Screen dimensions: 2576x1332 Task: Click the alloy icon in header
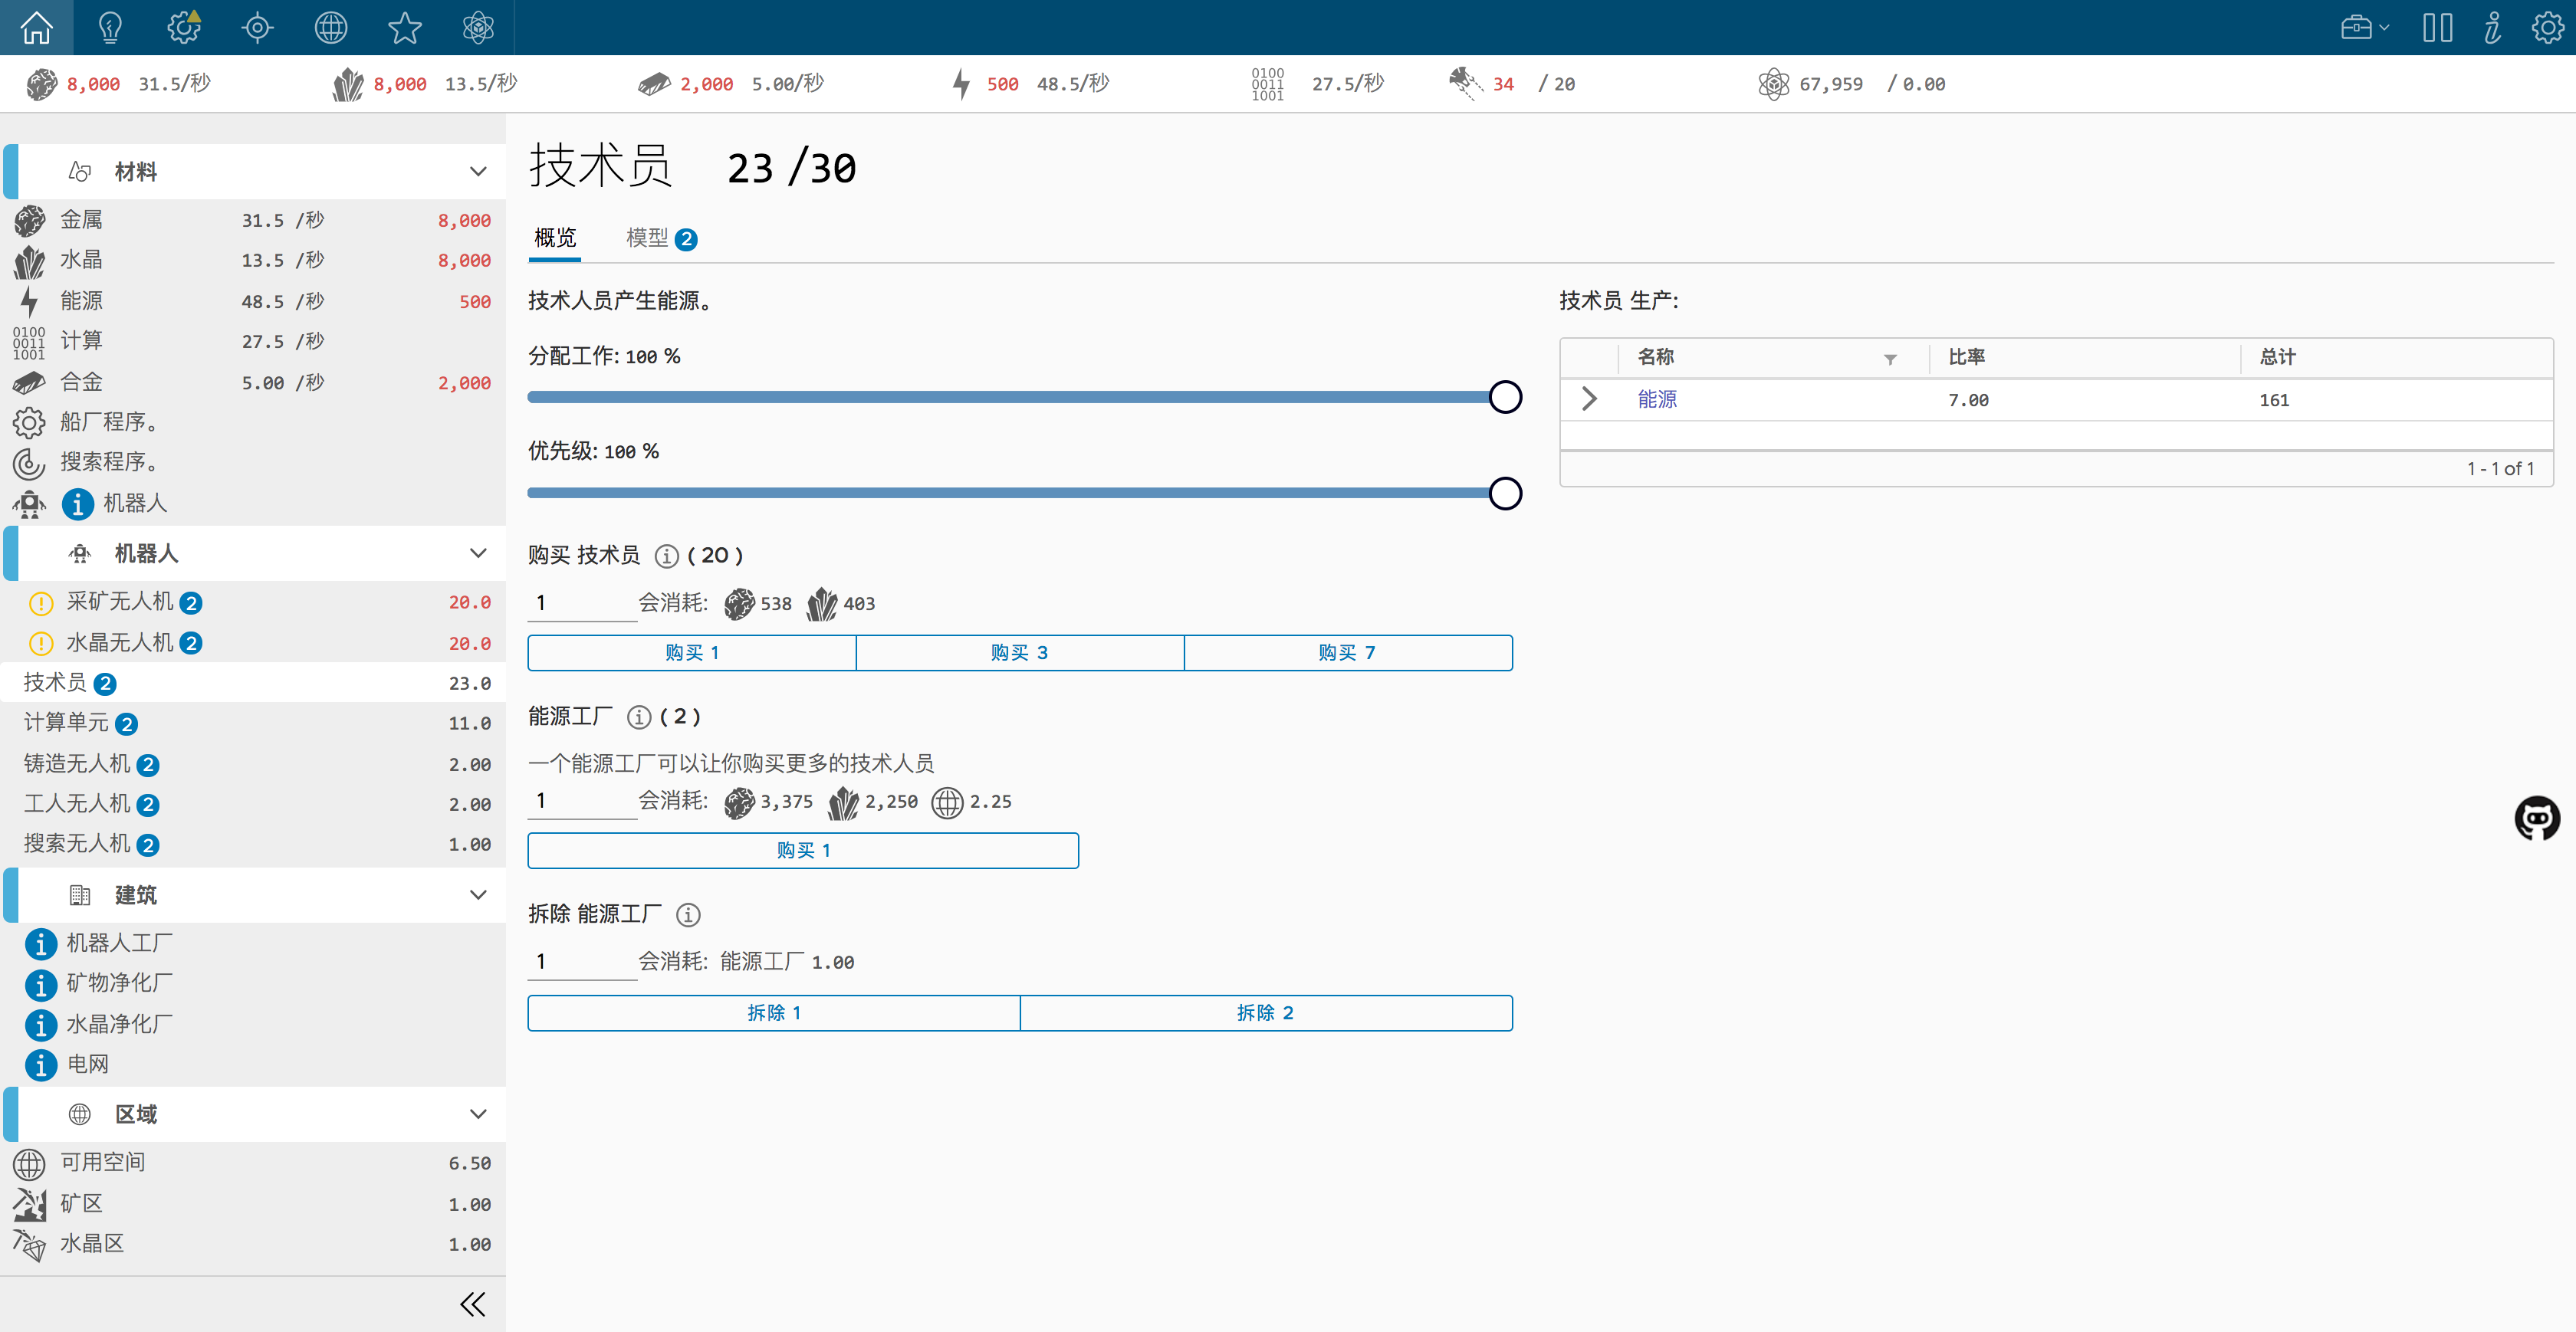654,84
